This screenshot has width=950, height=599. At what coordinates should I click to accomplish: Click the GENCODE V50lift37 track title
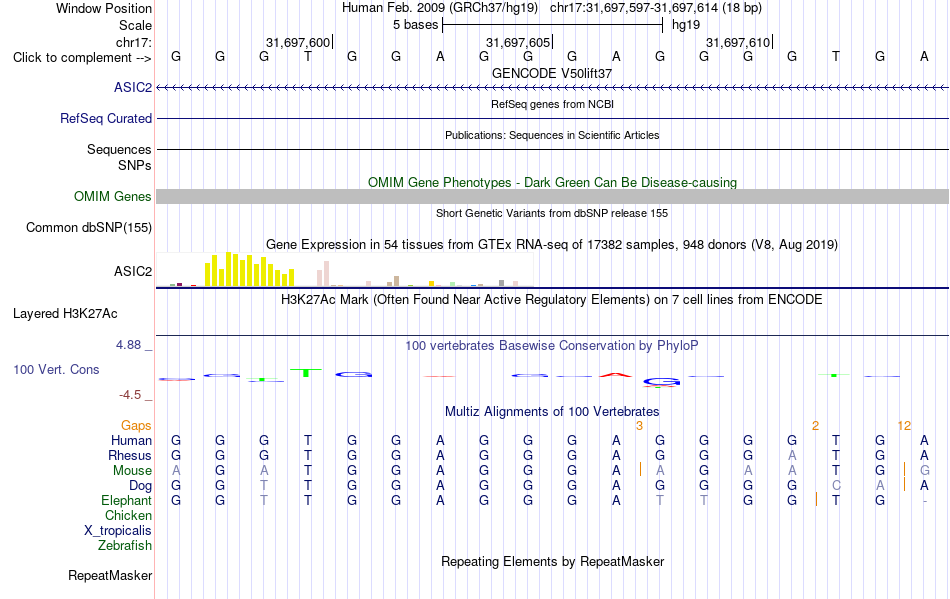[552, 73]
